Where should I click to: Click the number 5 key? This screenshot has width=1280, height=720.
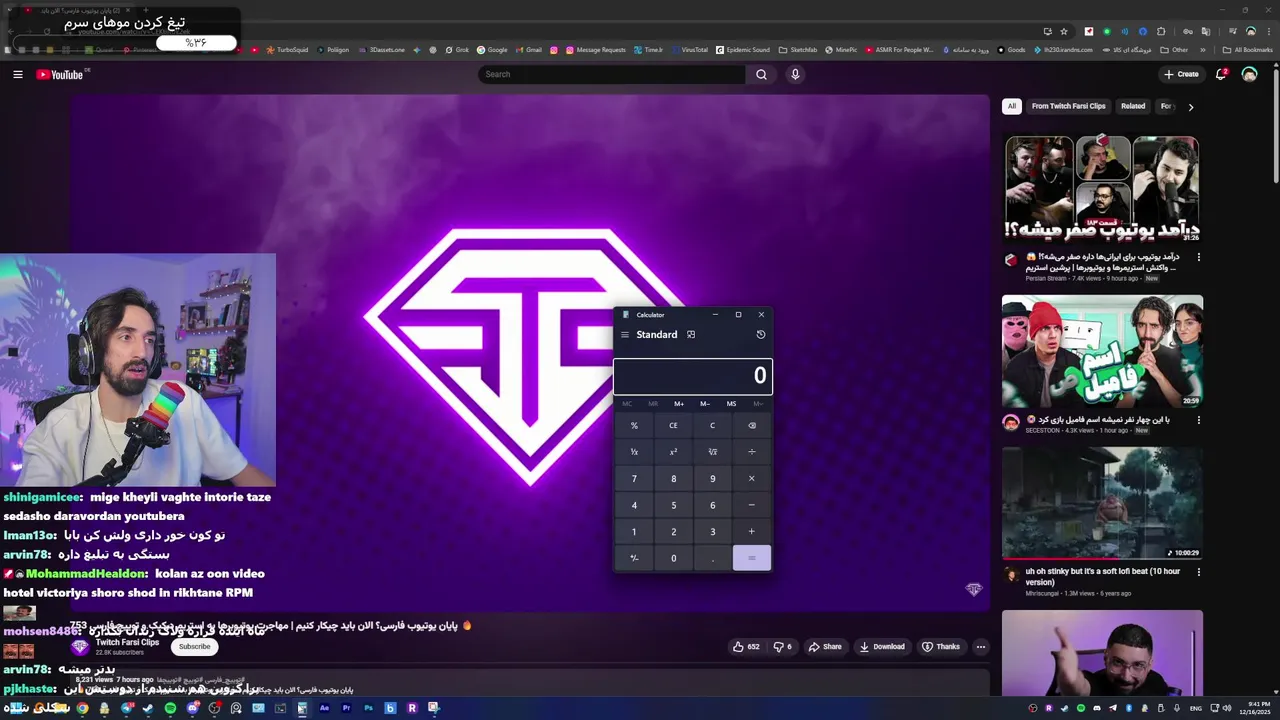click(x=673, y=505)
